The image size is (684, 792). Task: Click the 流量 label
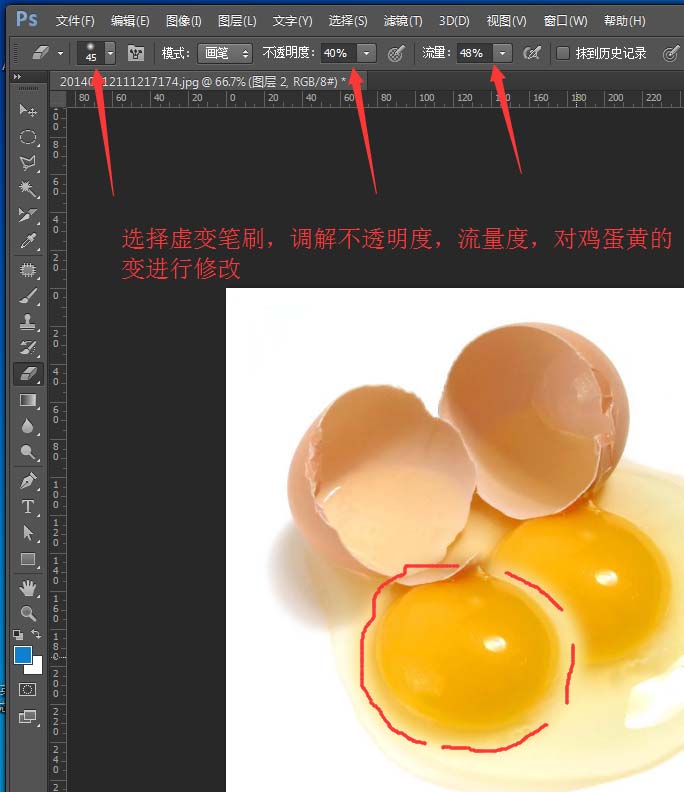click(436, 53)
